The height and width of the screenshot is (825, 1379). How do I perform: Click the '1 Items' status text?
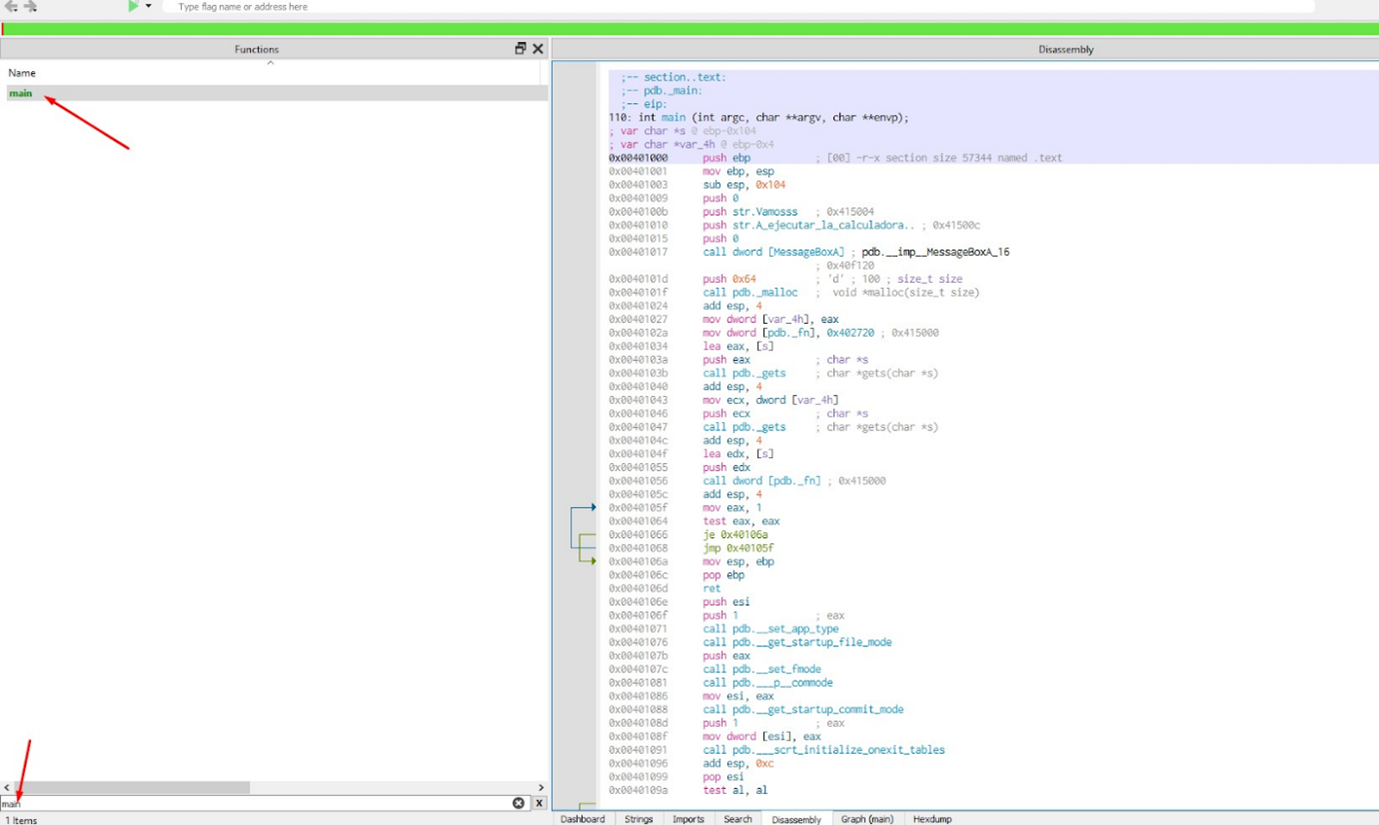(20, 820)
